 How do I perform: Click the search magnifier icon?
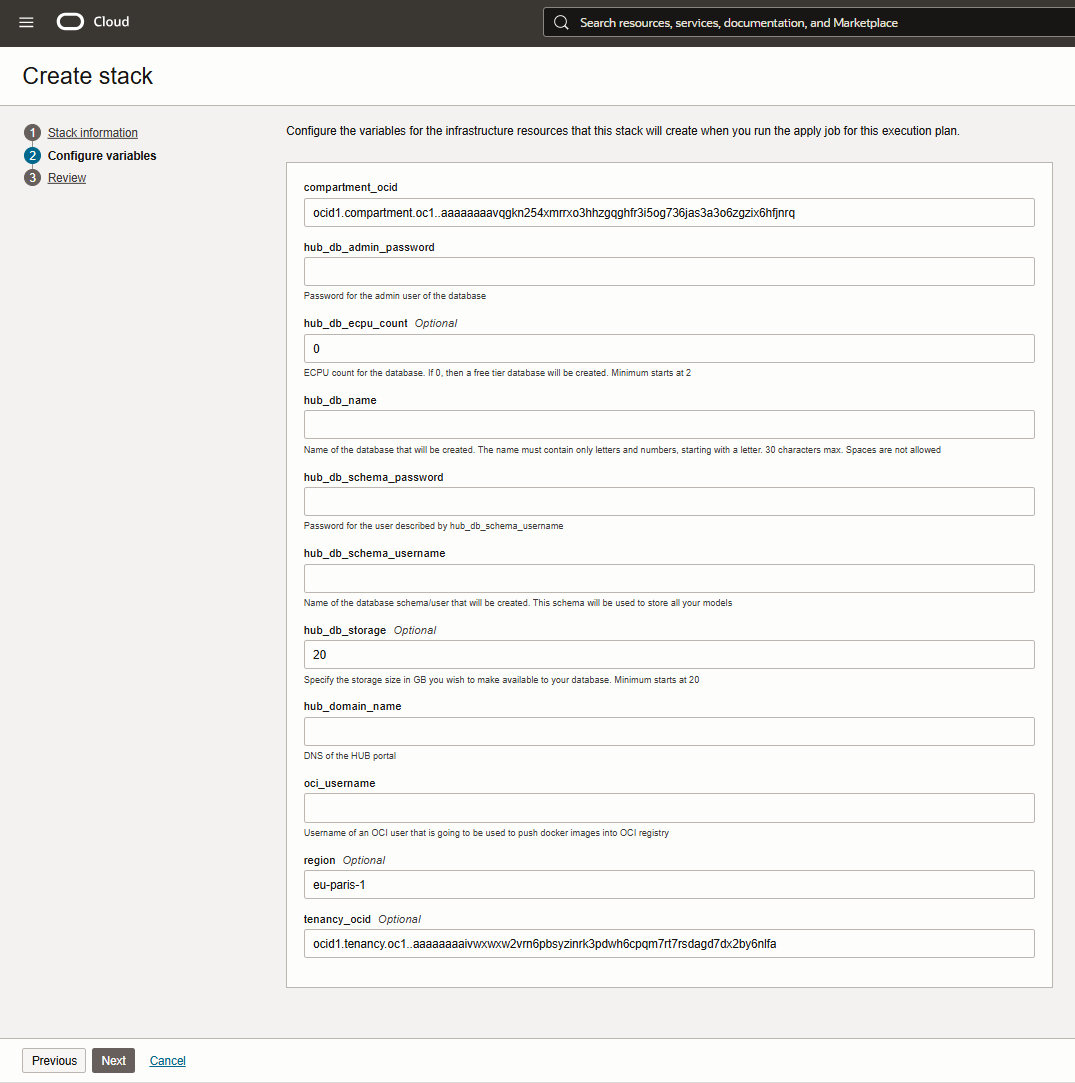561,22
